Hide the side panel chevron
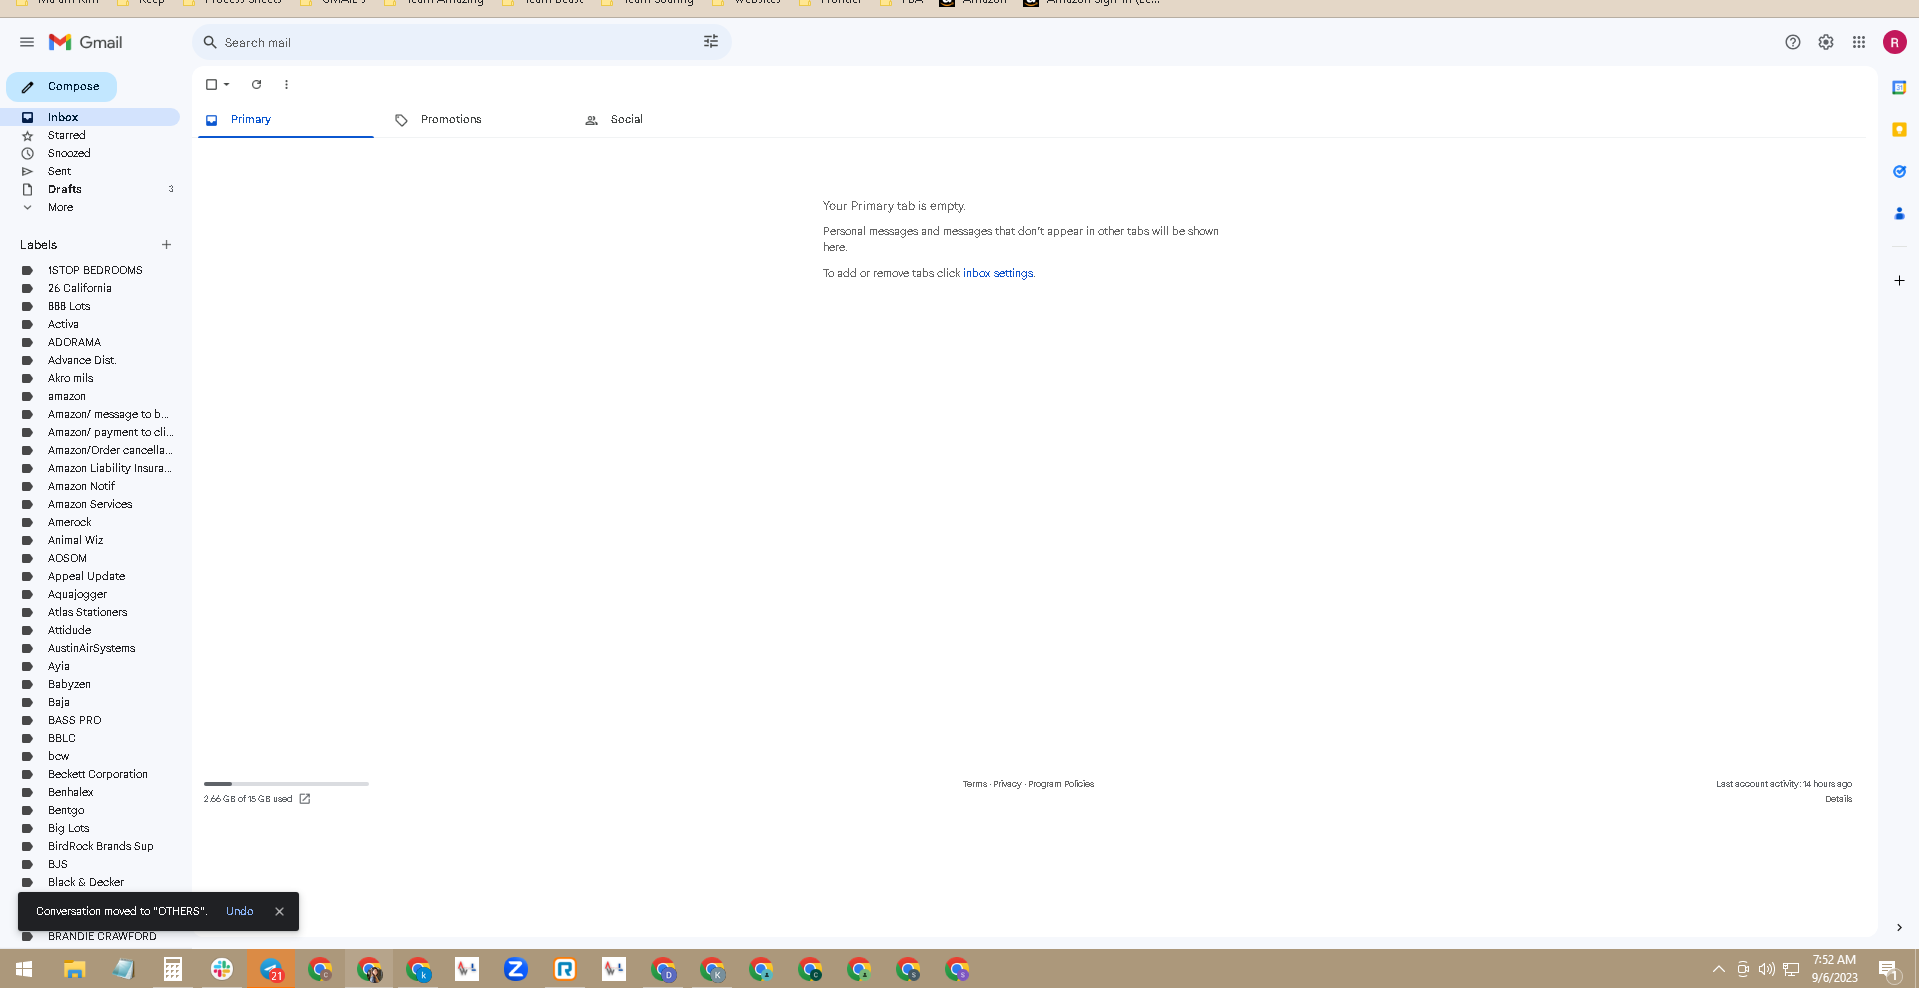The height and width of the screenshot is (988, 1919). 1899,928
